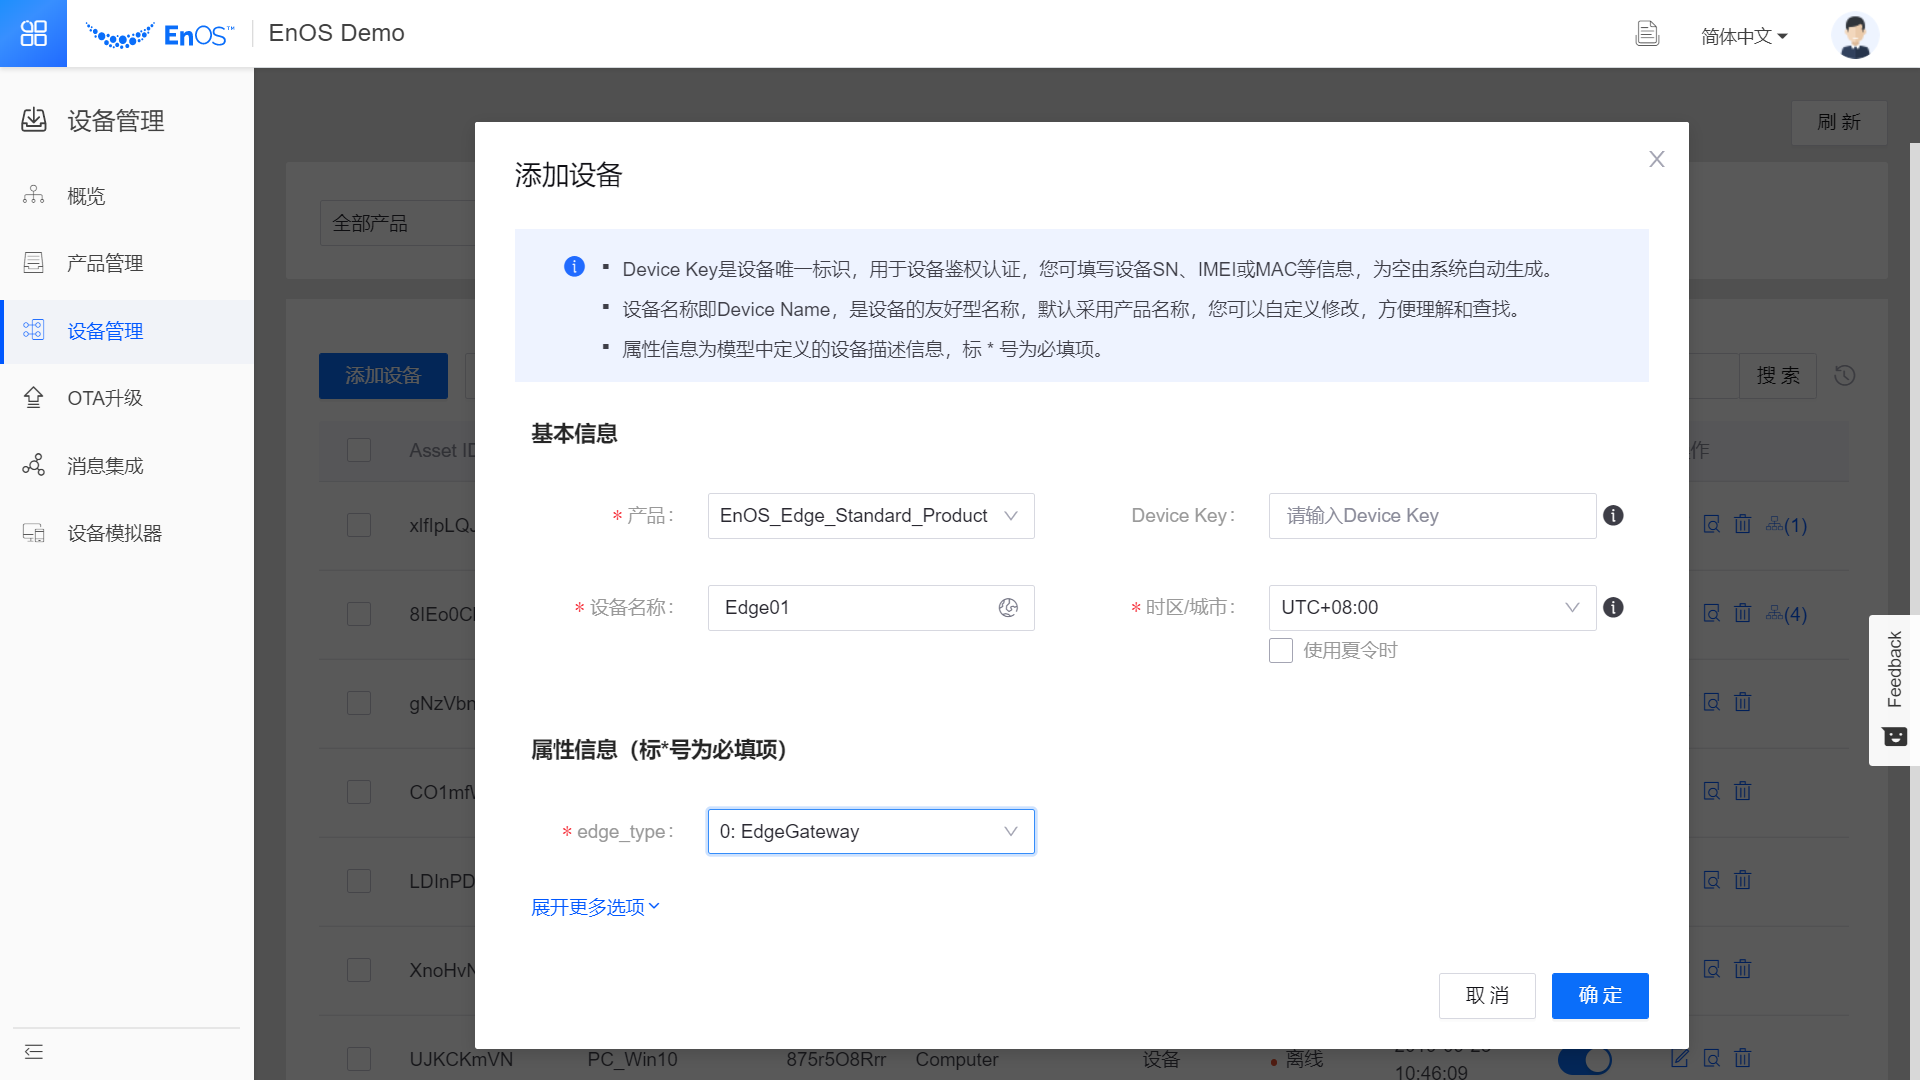1920x1080 pixels.
Task: Check the UJKCKmVN row checkbox
Action: click(x=359, y=1058)
